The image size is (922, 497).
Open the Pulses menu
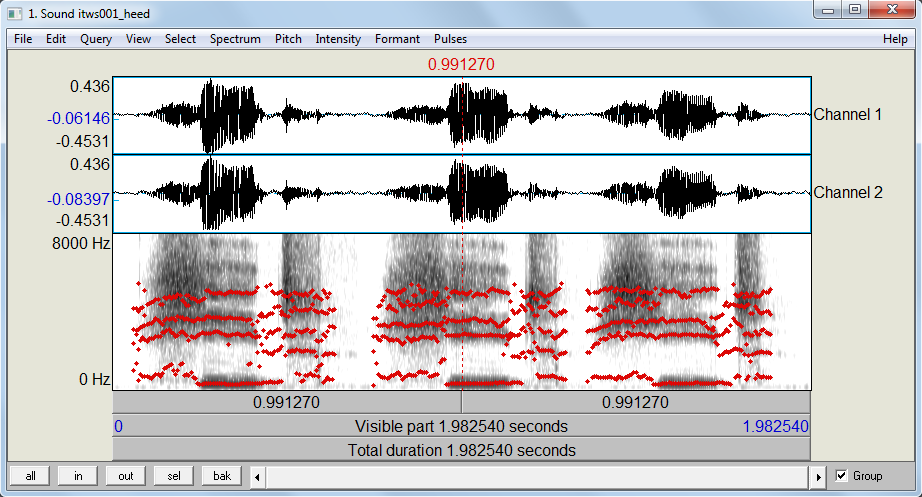(450, 39)
